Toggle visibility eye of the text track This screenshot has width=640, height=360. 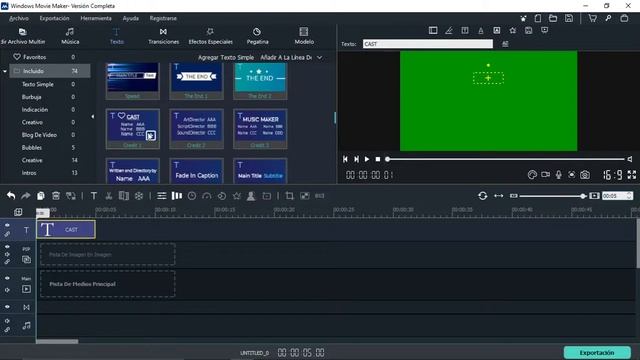(x=7, y=225)
